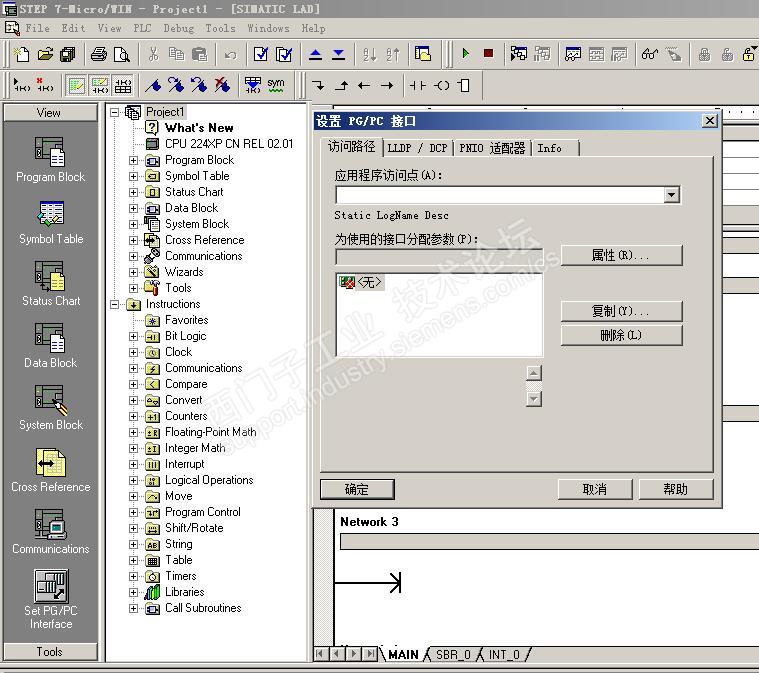Click the Download to PLC arrow icon

tap(339, 54)
